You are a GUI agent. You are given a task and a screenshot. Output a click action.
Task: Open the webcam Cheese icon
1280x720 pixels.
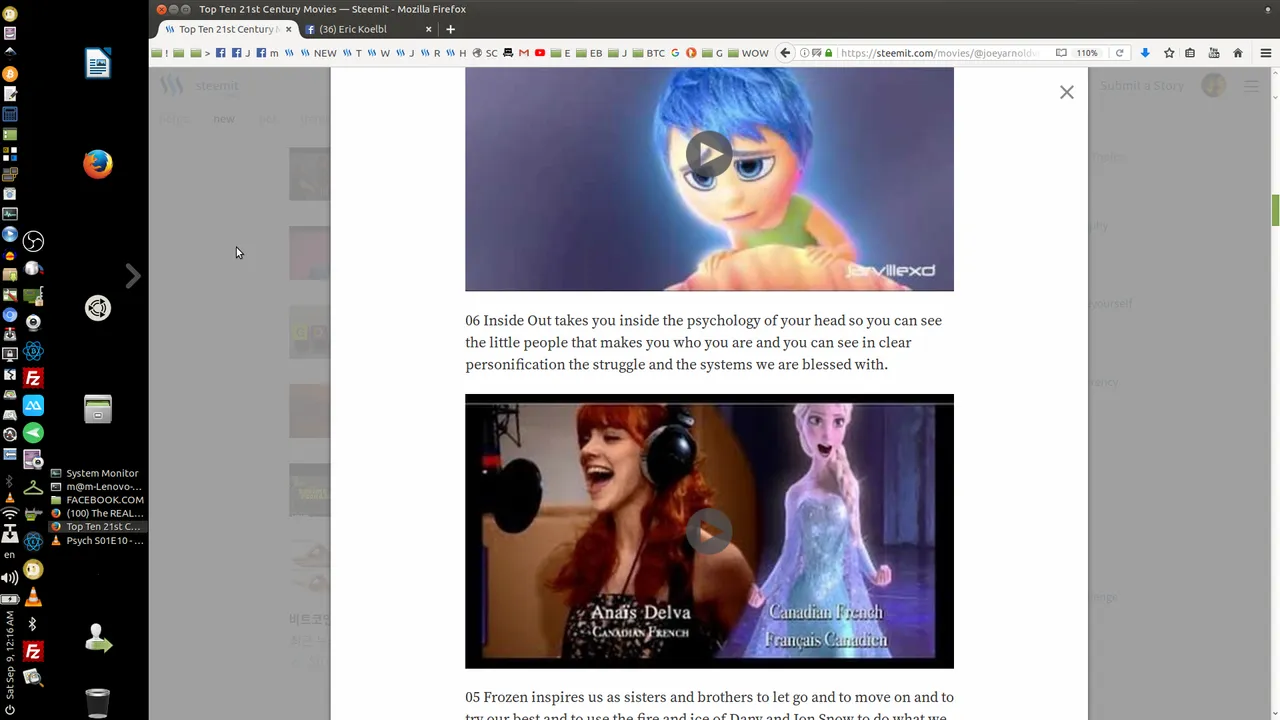(33, 322)
